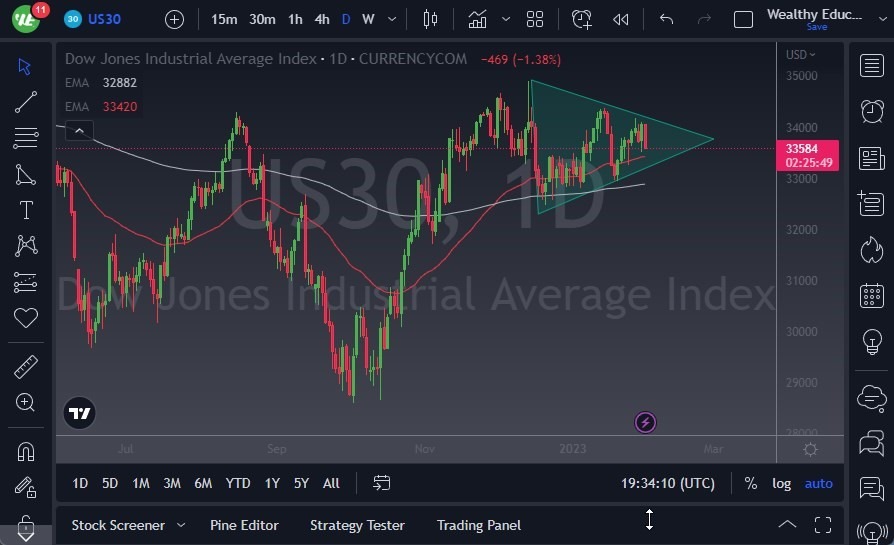894x545 pixels.
Task: Expand the indicator templates dropdown arrow
Action: (x=506, y=19)
